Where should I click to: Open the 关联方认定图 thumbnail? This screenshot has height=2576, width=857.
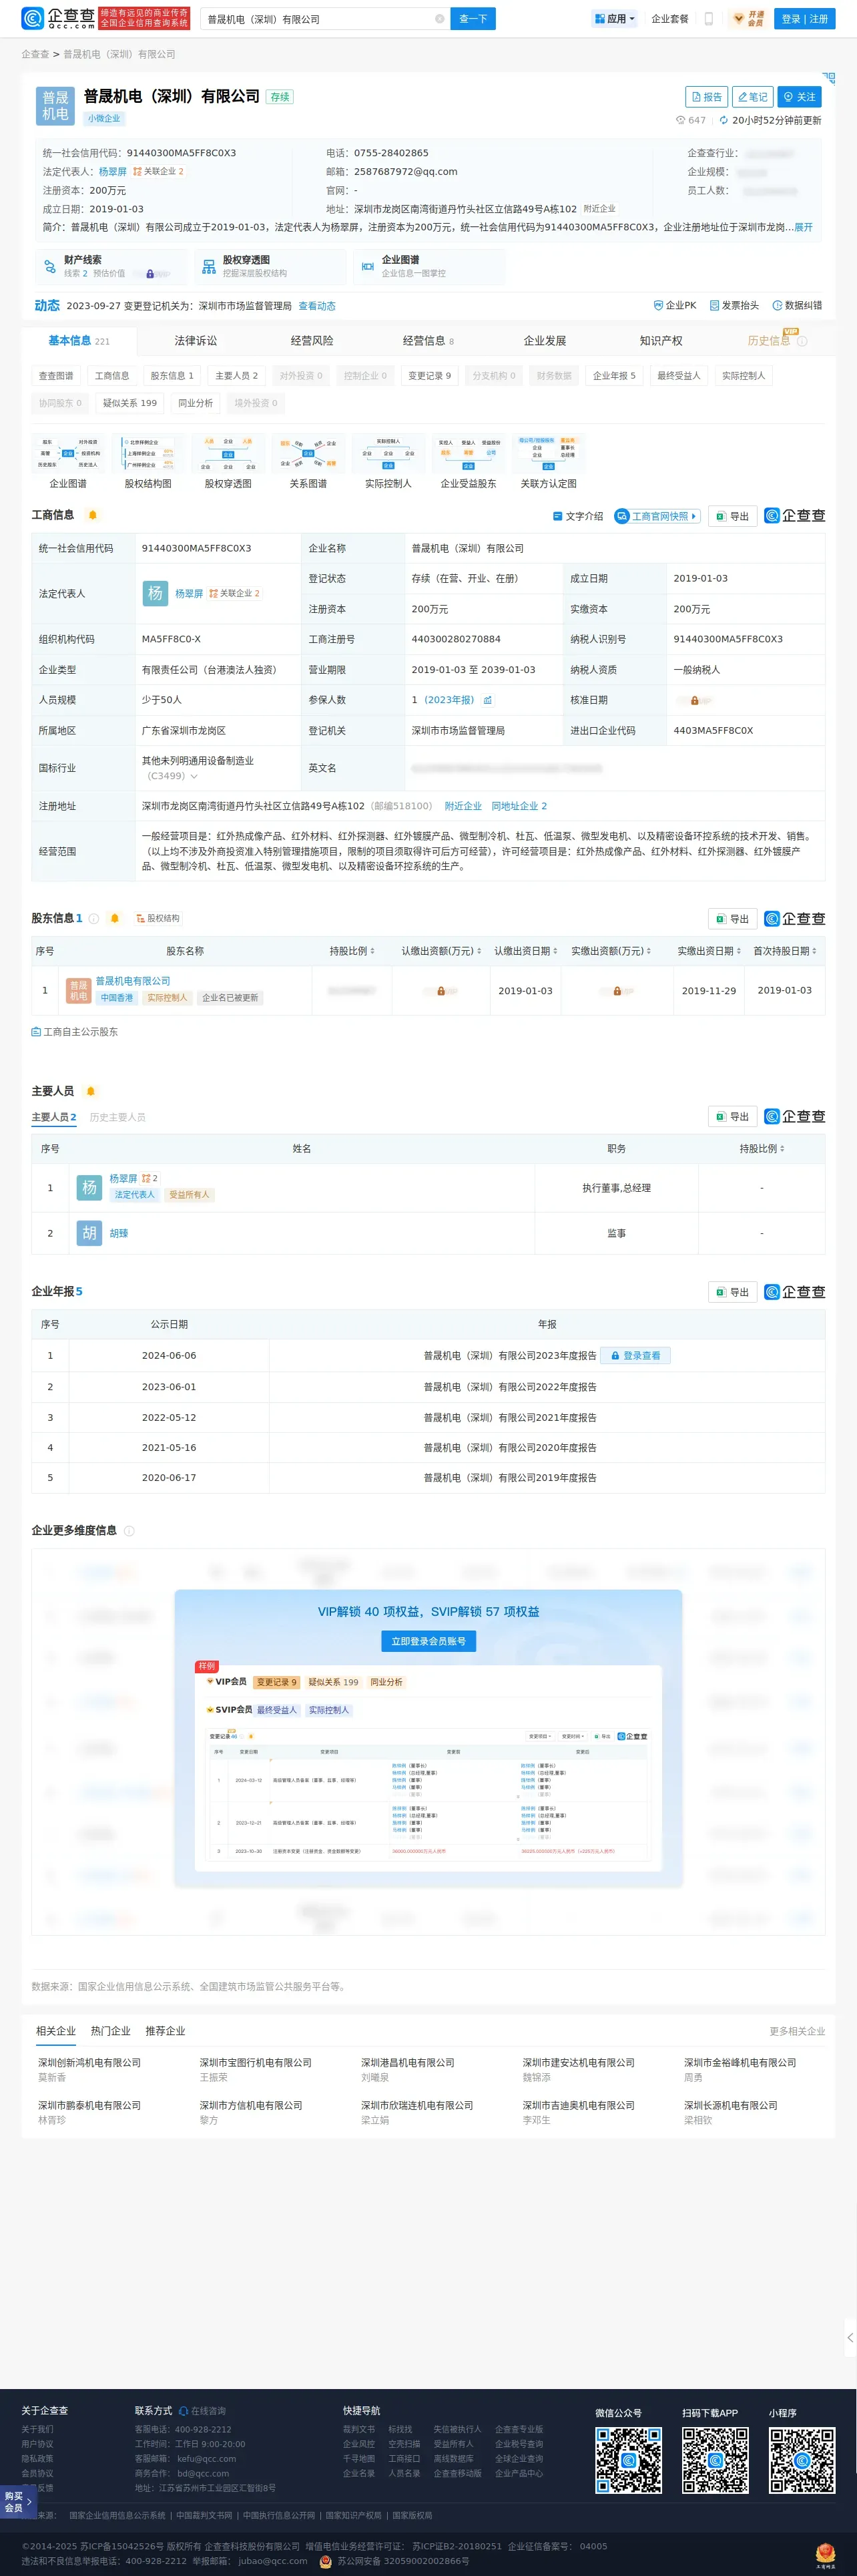(x=548, y=461)
